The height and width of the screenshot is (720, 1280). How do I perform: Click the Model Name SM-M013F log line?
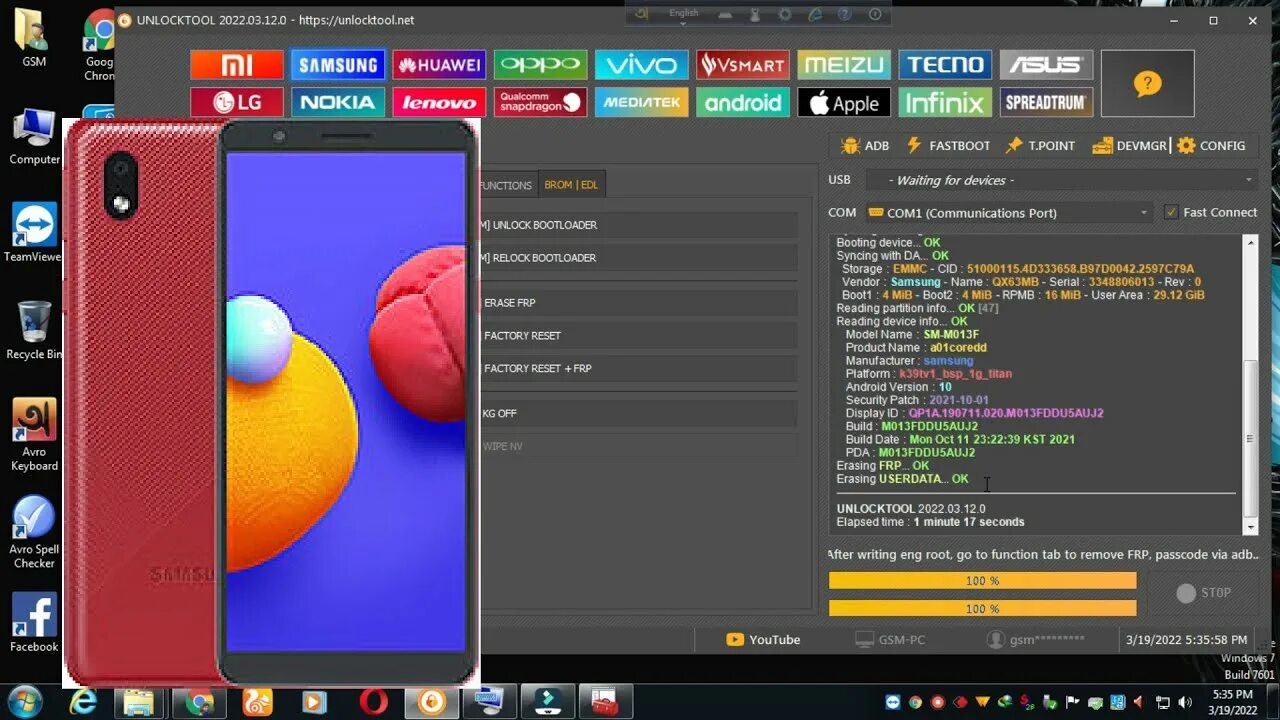click(912, 335)
